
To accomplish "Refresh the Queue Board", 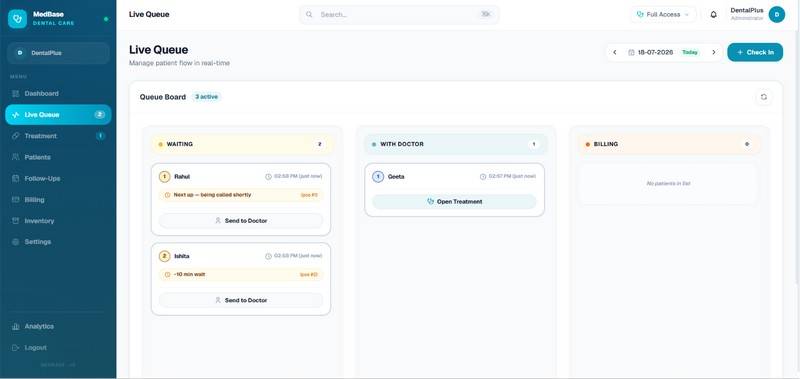I will click(763, 97).
